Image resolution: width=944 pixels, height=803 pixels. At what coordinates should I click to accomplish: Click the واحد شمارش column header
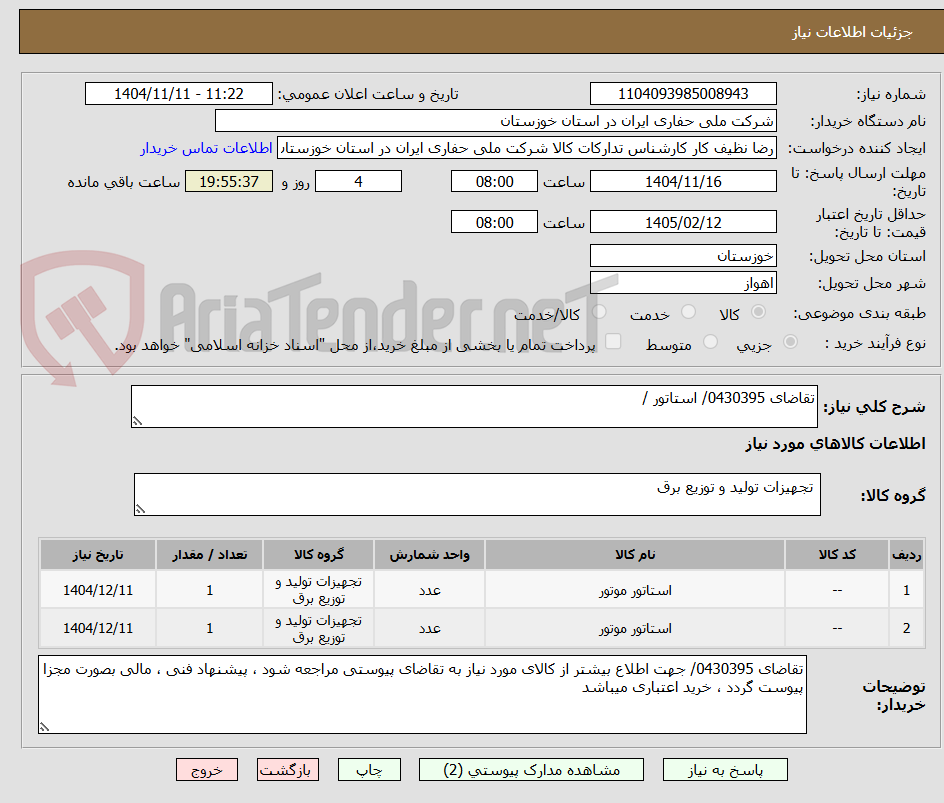[x=429, y=554]
